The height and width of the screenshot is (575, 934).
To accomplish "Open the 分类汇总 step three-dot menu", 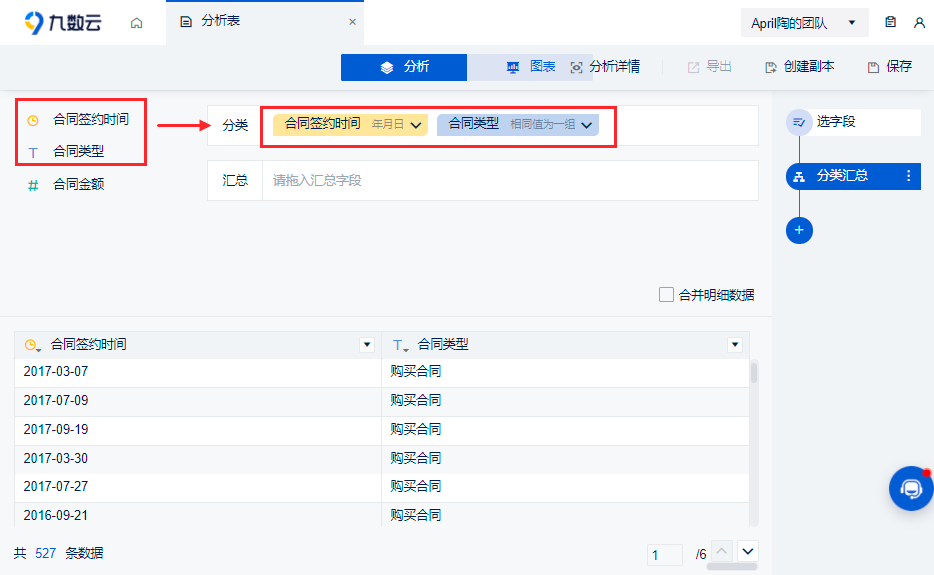I will click(908, 176).
